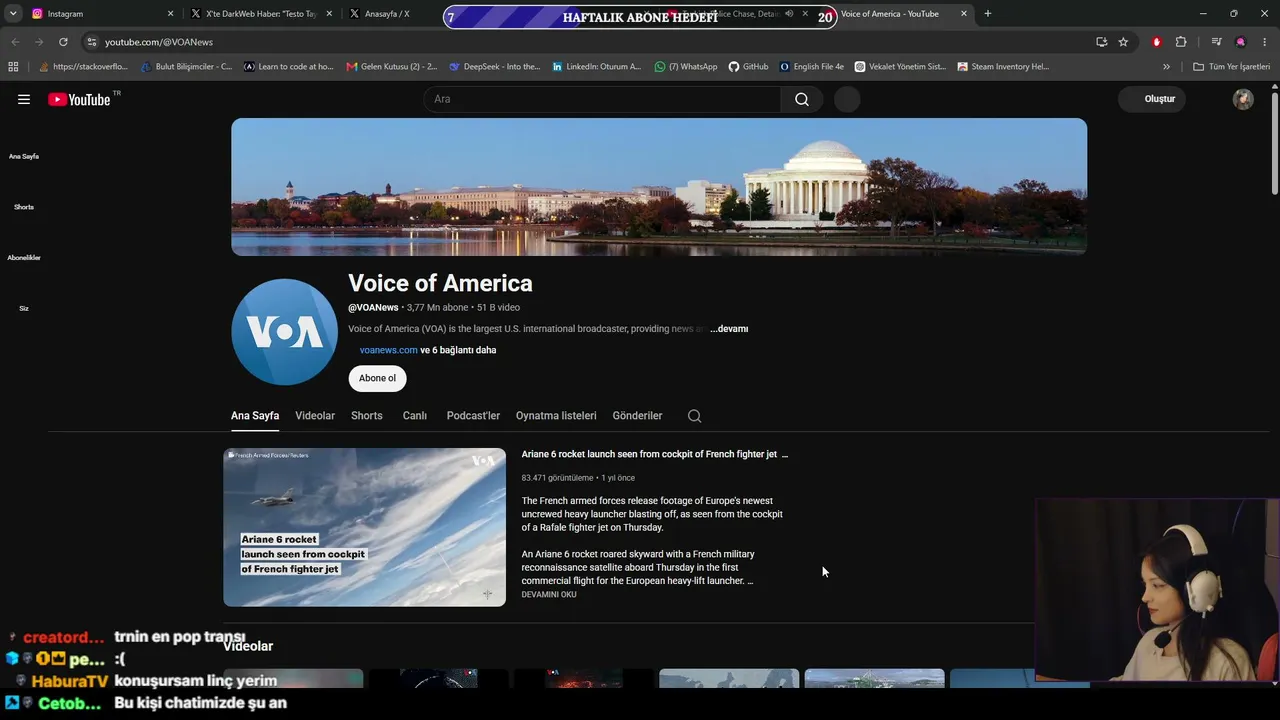
Task: Open the GitHub bookmark
Action: 748,67
